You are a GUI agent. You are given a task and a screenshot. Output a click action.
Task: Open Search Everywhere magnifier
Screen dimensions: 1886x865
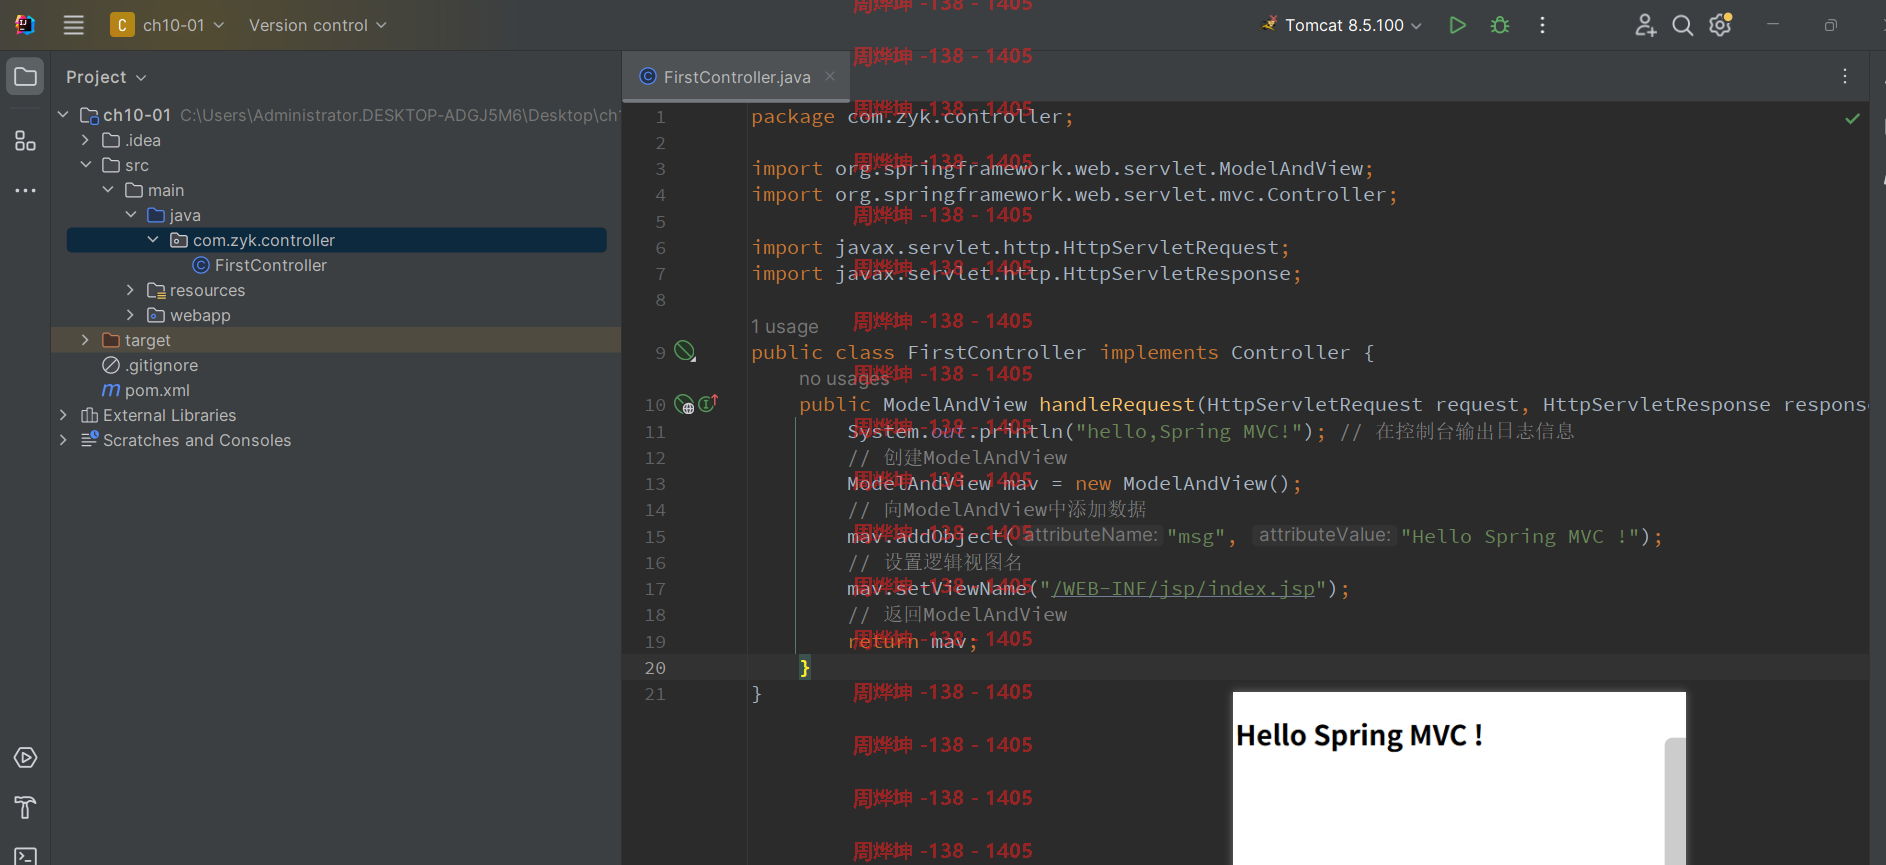[1683, 25]
